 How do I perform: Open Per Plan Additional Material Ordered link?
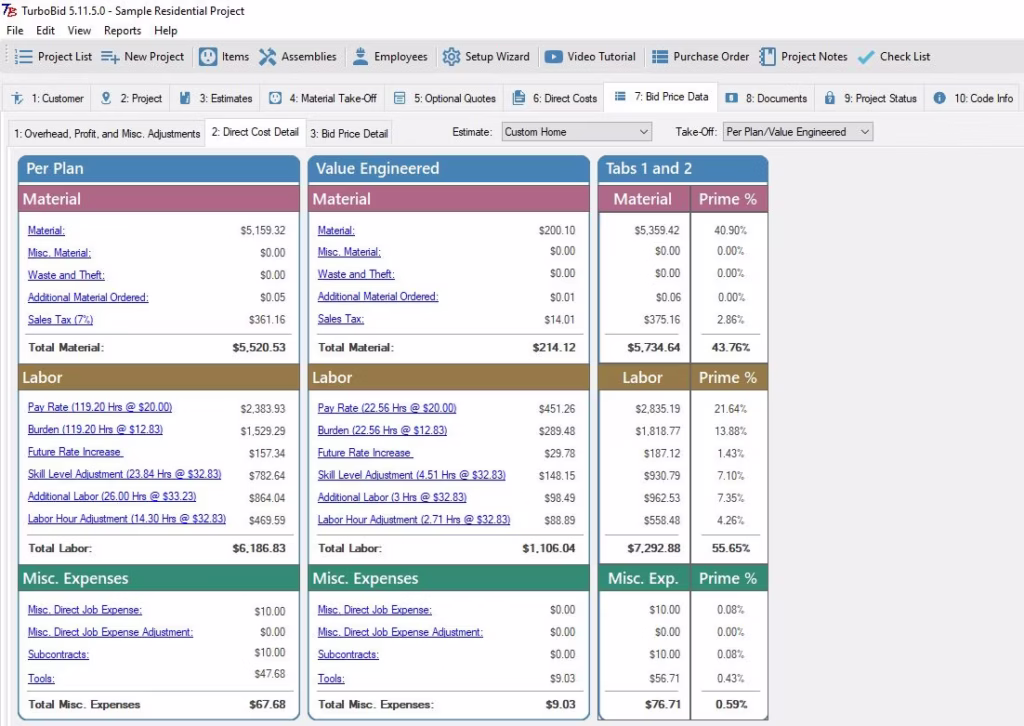click(88, 297)
